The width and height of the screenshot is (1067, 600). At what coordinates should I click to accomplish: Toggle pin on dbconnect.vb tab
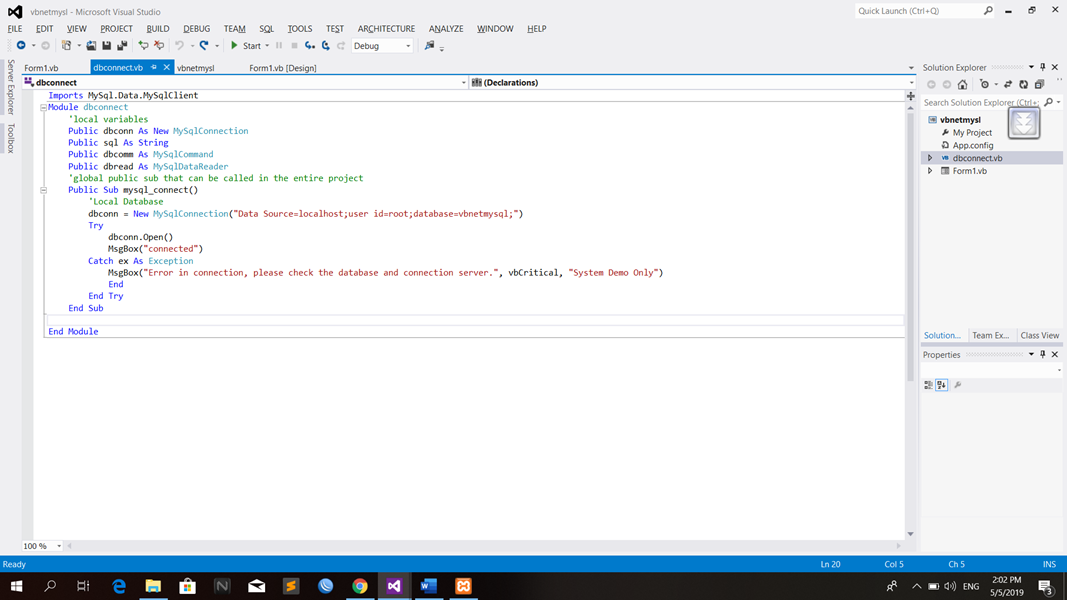point(154,67)
